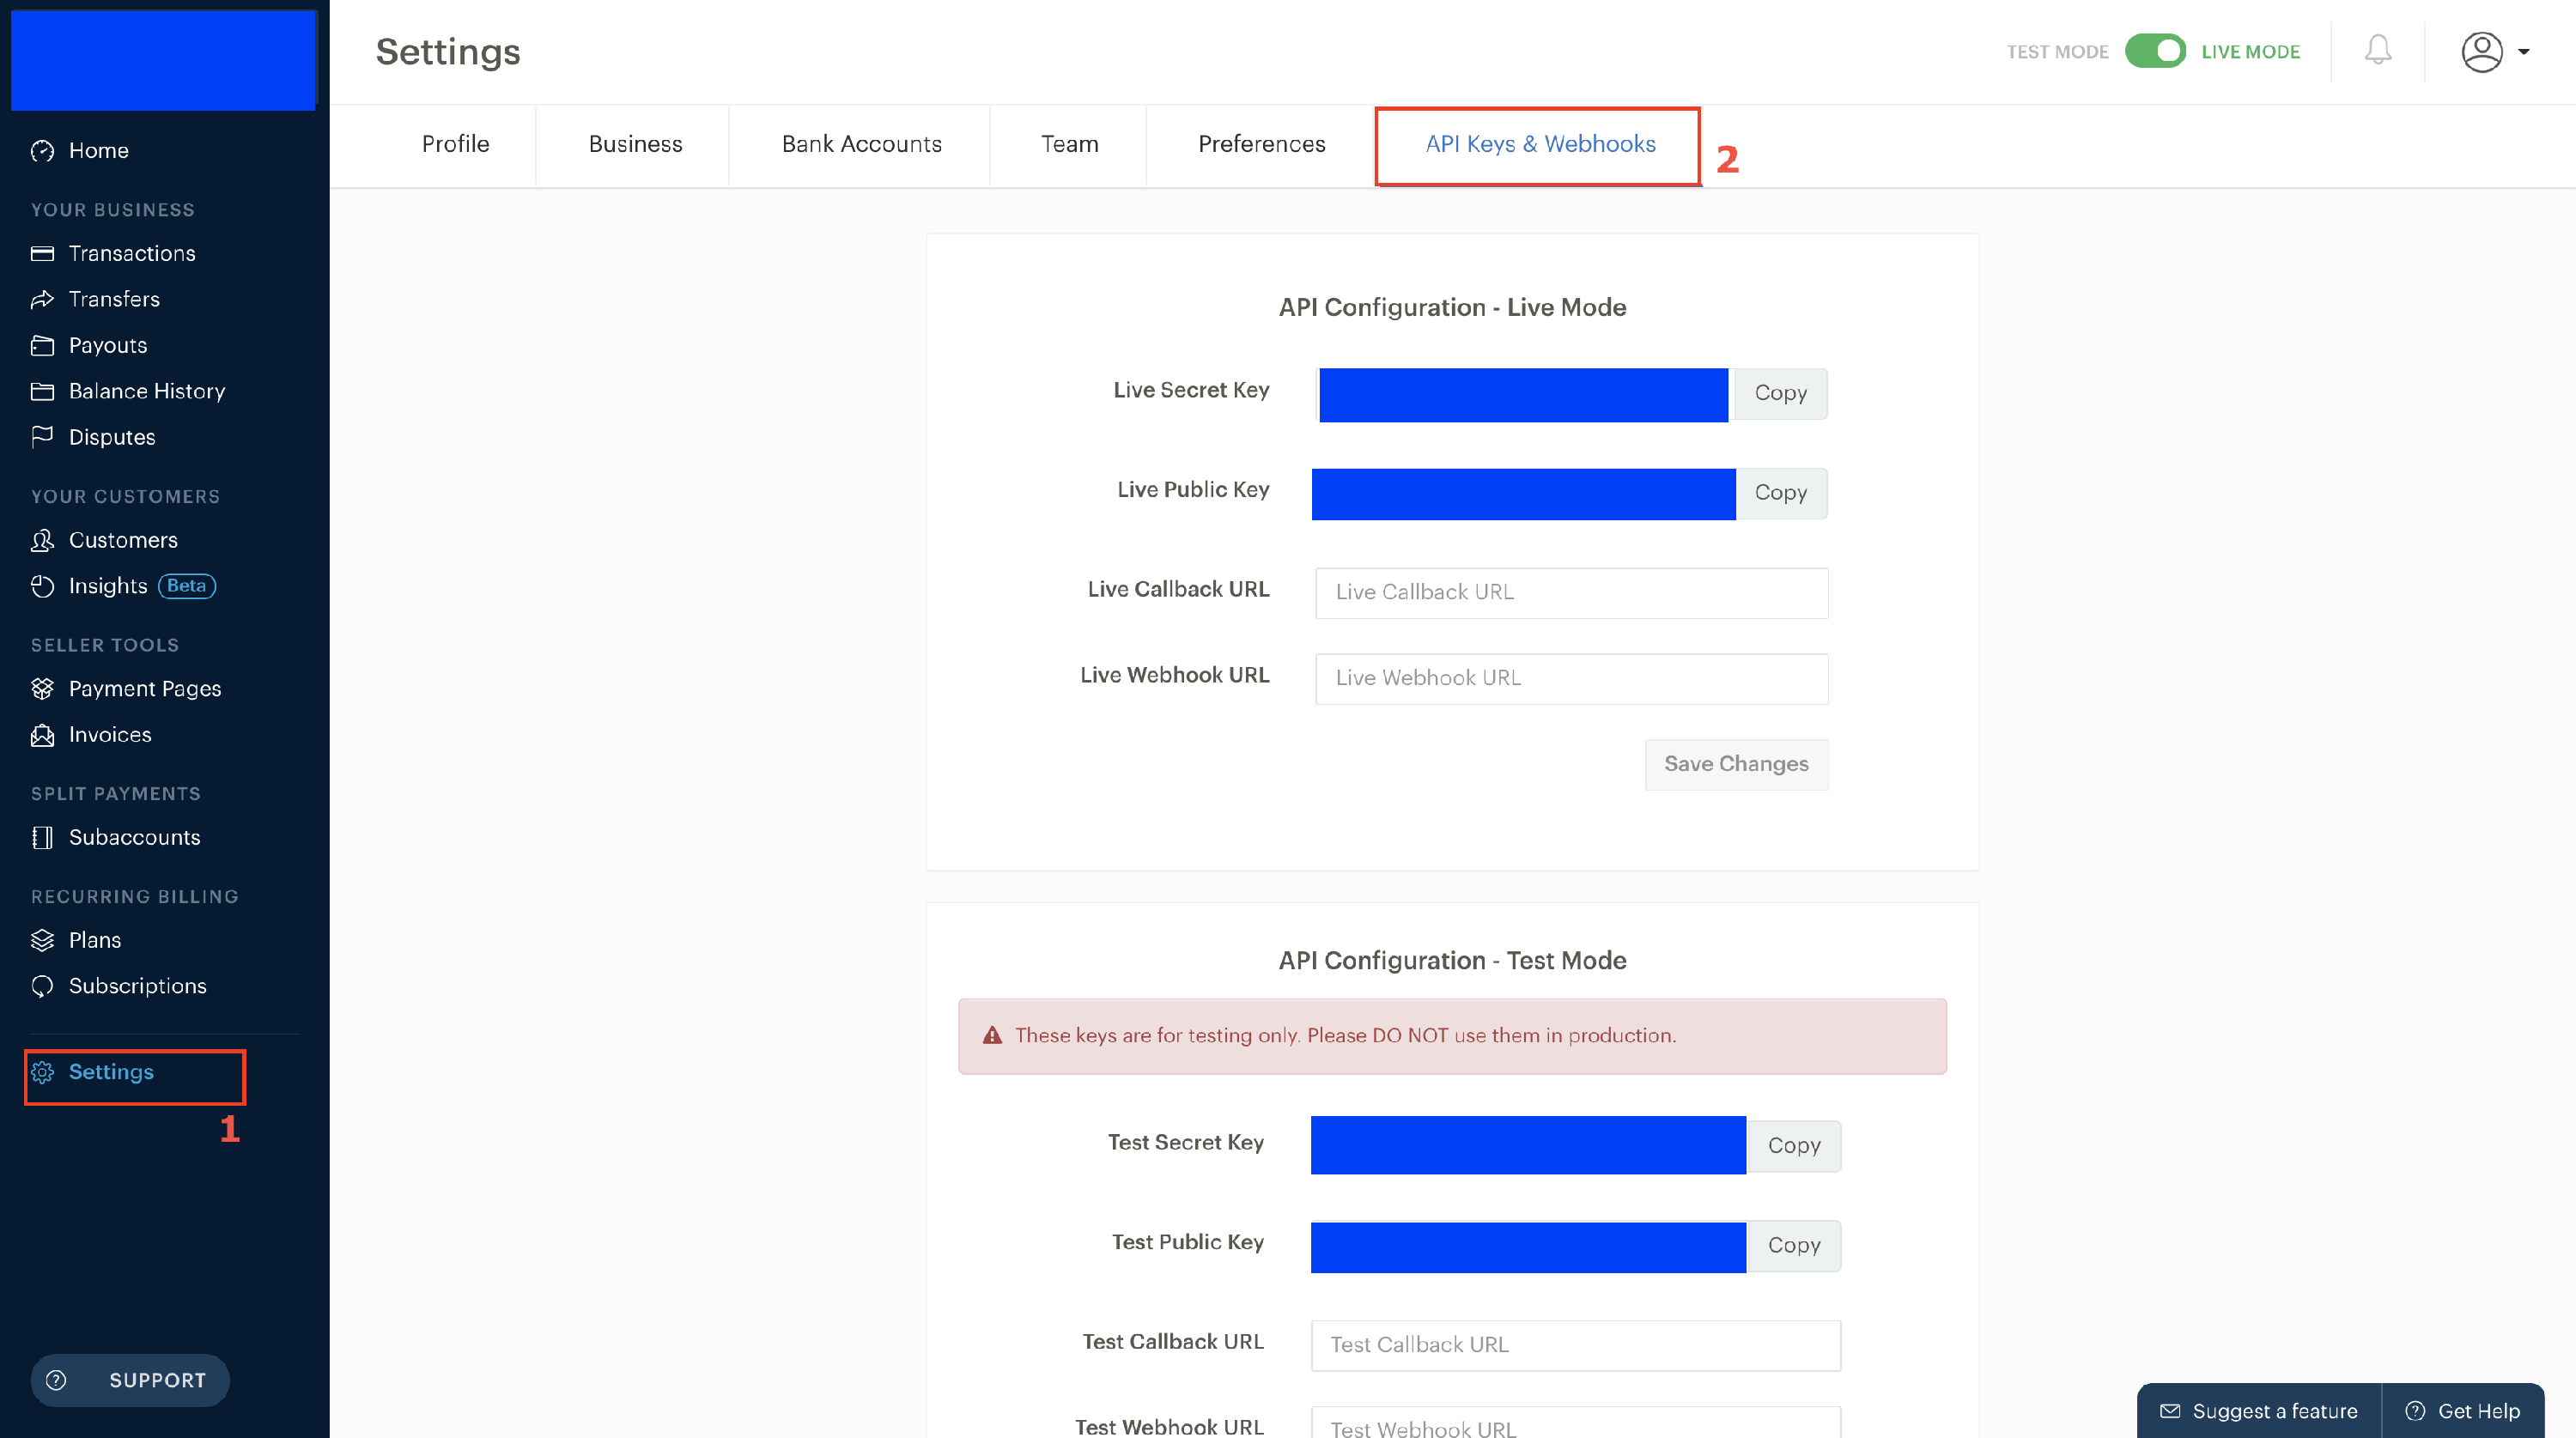Click the Payment Pages icon
Viewport: 2576px width, 1438px height.
click(42, 689)
